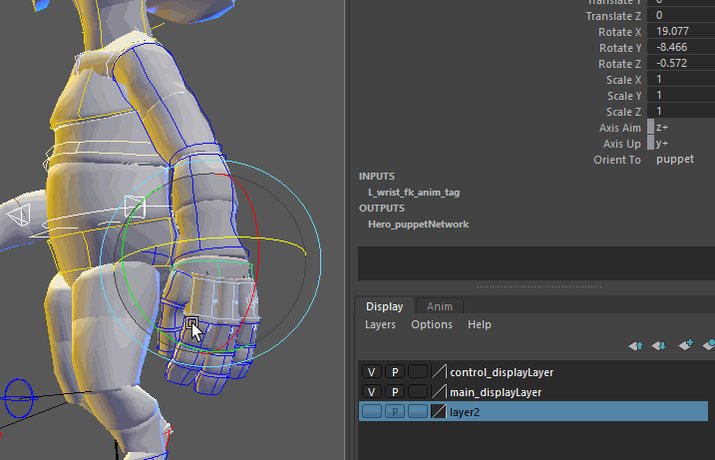The image size is (715, 460).
Task: Select the Scale Z channel label
Action: (623, 112)
